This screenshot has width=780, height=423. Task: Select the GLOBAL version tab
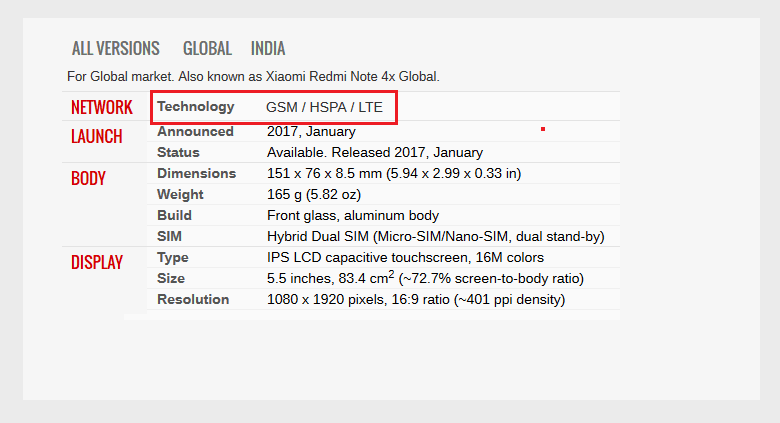coord(207,49)
